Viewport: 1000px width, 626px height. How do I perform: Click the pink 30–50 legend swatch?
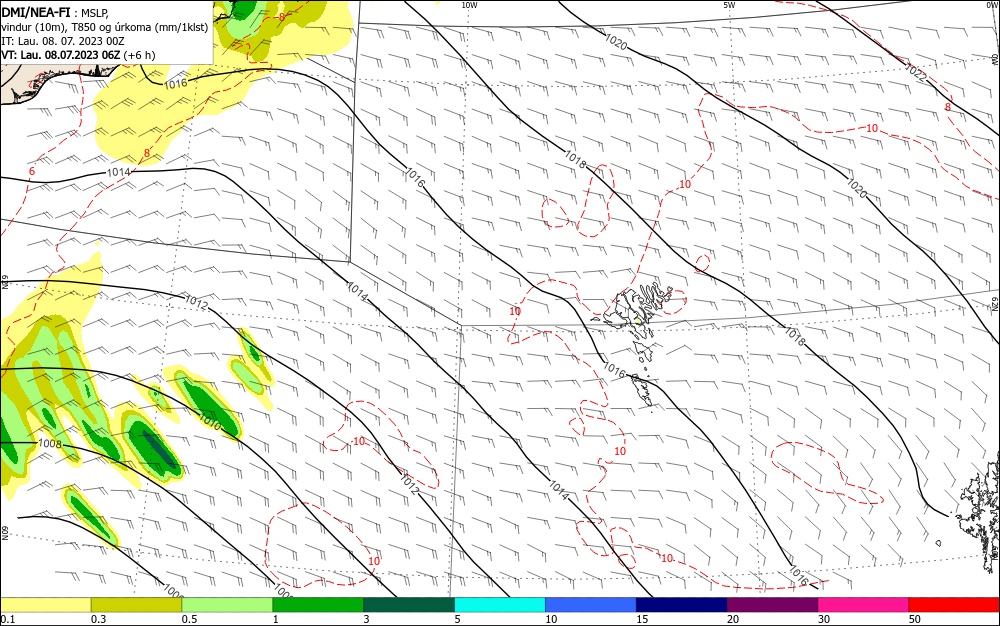click(x=864, y=605)
